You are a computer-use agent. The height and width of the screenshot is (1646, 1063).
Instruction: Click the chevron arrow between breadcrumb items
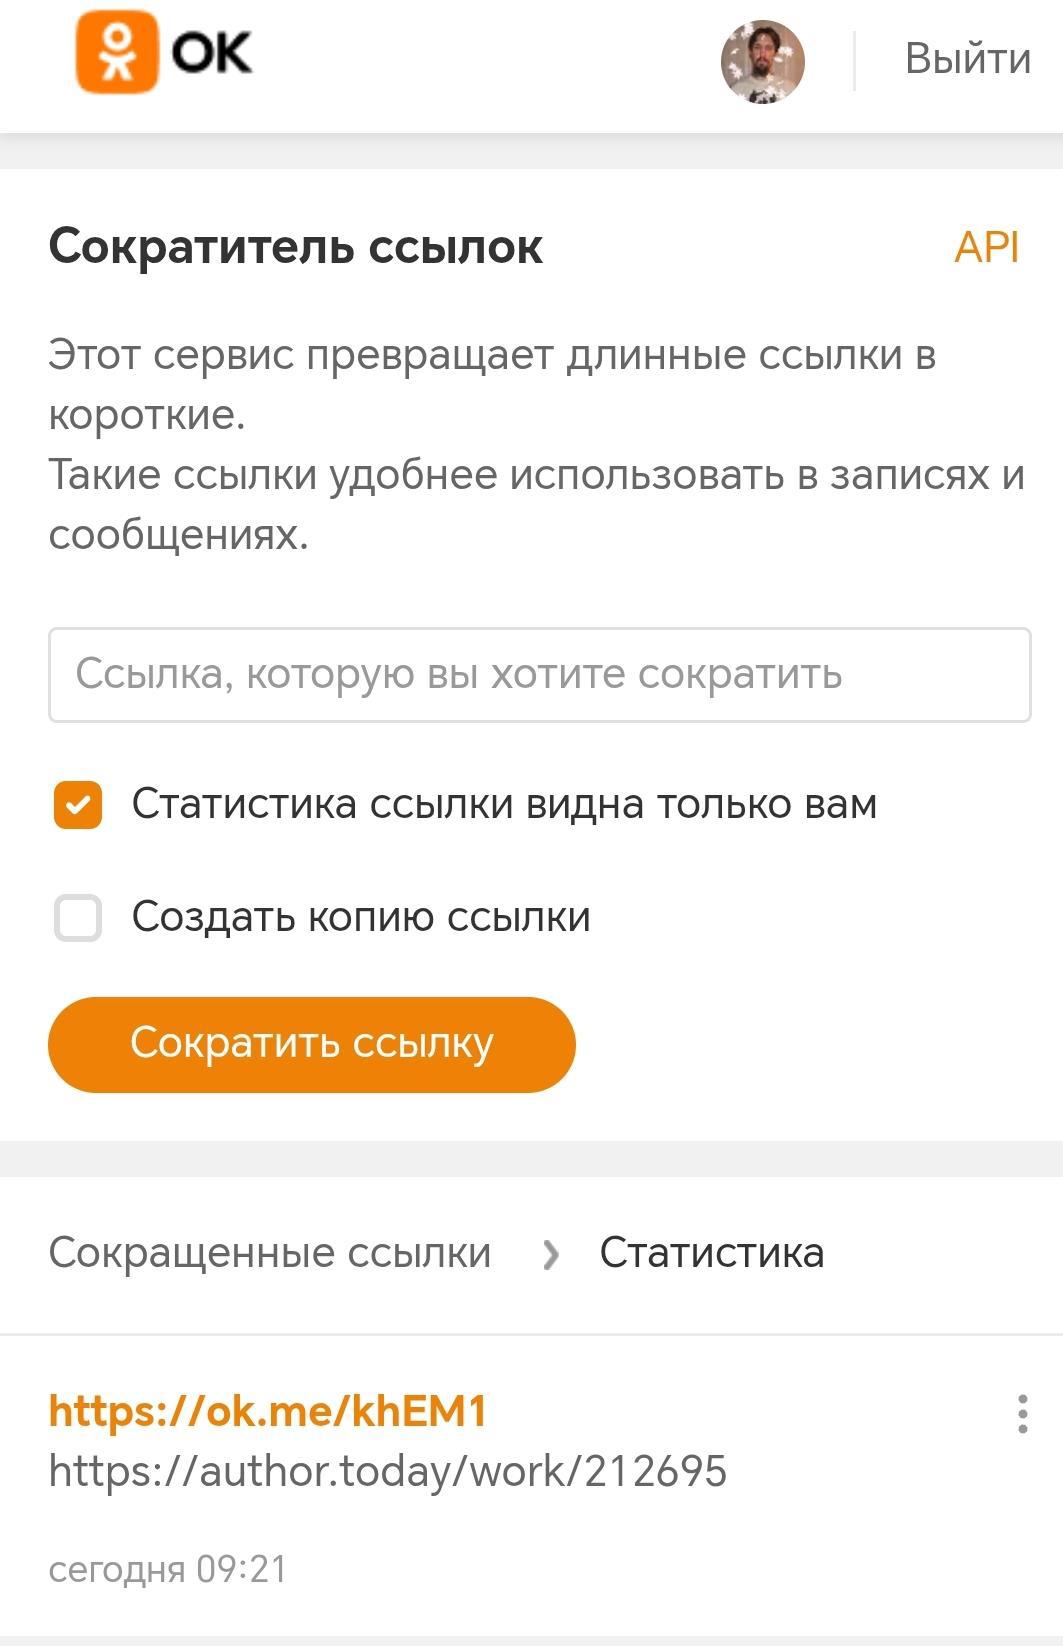click(x=550, y=1254)
